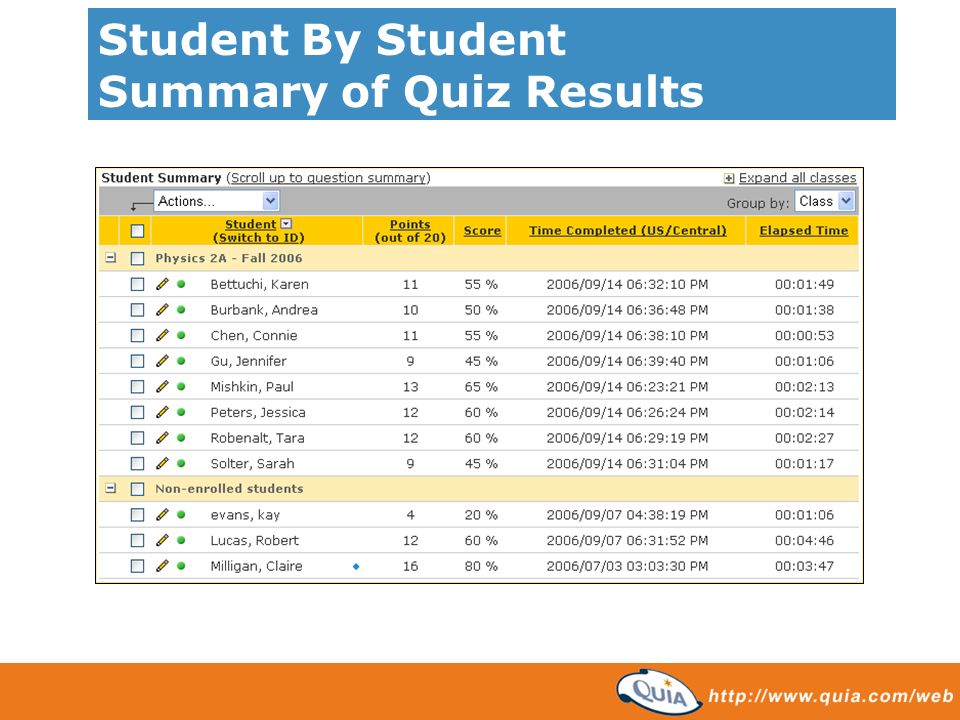Image resolution: width=960 pixels, height=720 pixels.
Task: Click green status dot for Robenalt, Tara
Action: (x=181, y=438)
